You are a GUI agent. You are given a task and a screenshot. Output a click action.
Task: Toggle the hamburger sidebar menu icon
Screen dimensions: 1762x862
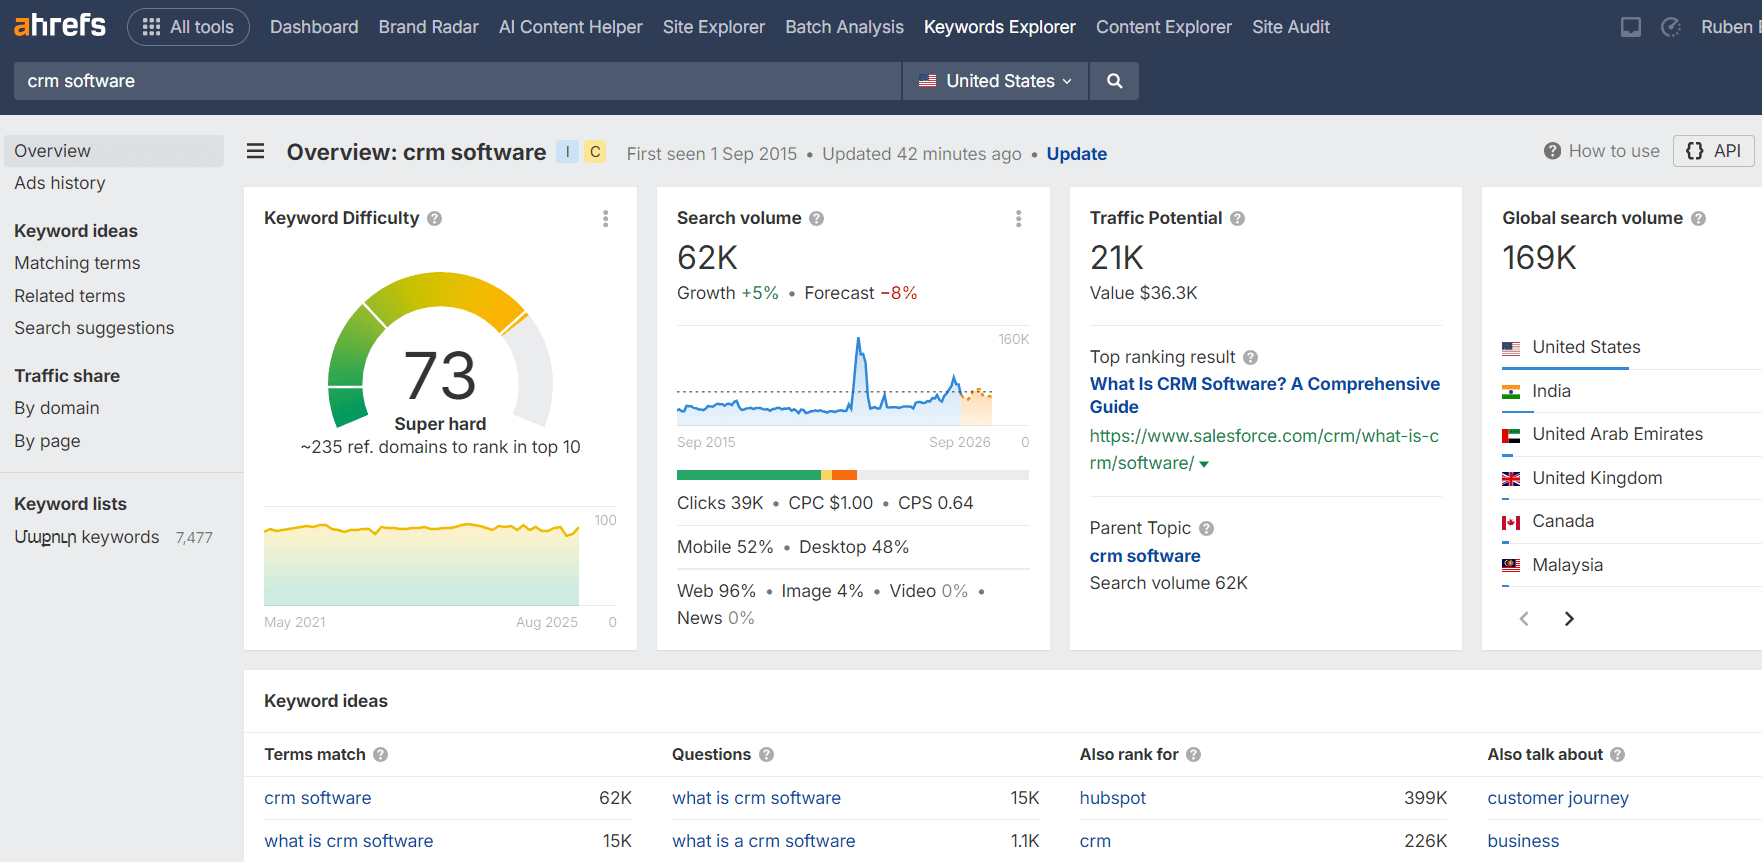click(x=256, y=152)
